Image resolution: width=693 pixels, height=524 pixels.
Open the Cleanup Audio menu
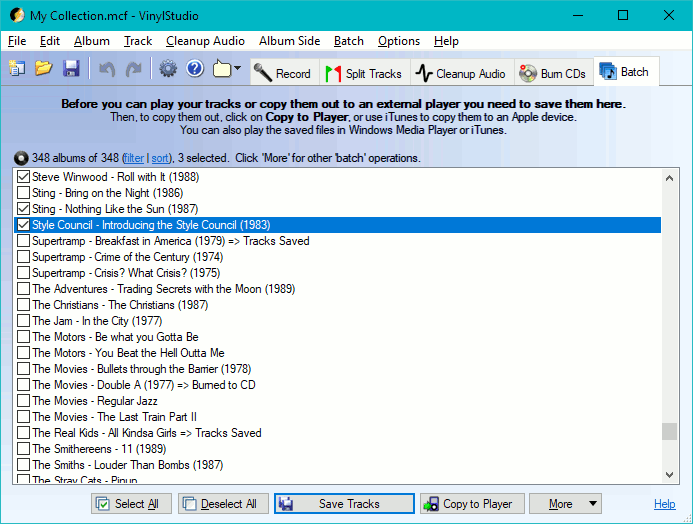coord(206,41)
